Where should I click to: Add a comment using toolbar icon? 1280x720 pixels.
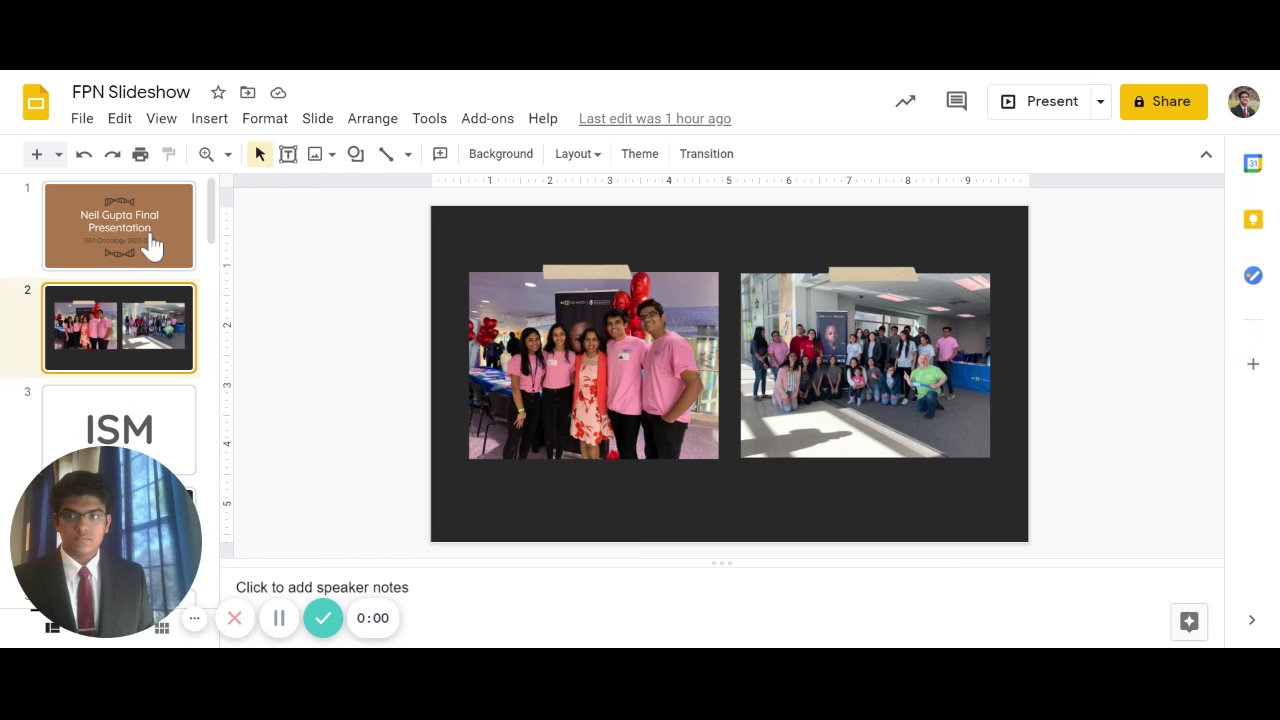pyautogui.click(x=440, y=154)
